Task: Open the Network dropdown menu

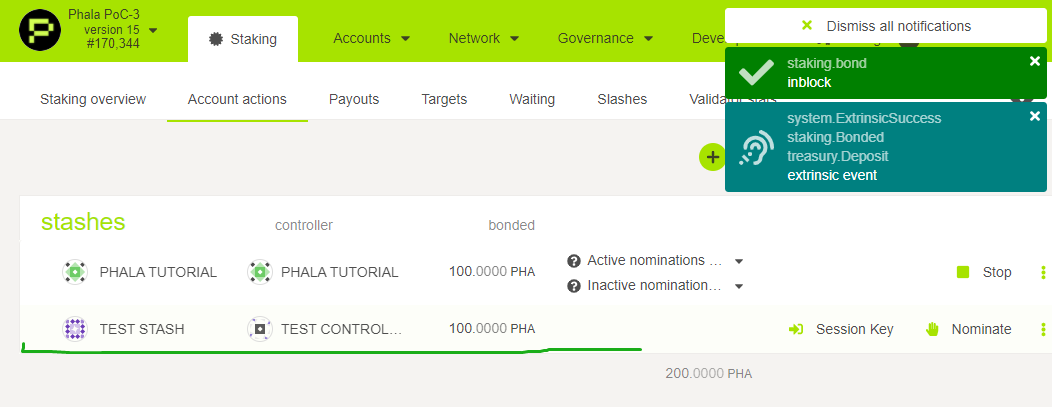Action: (x=484, y=38)
